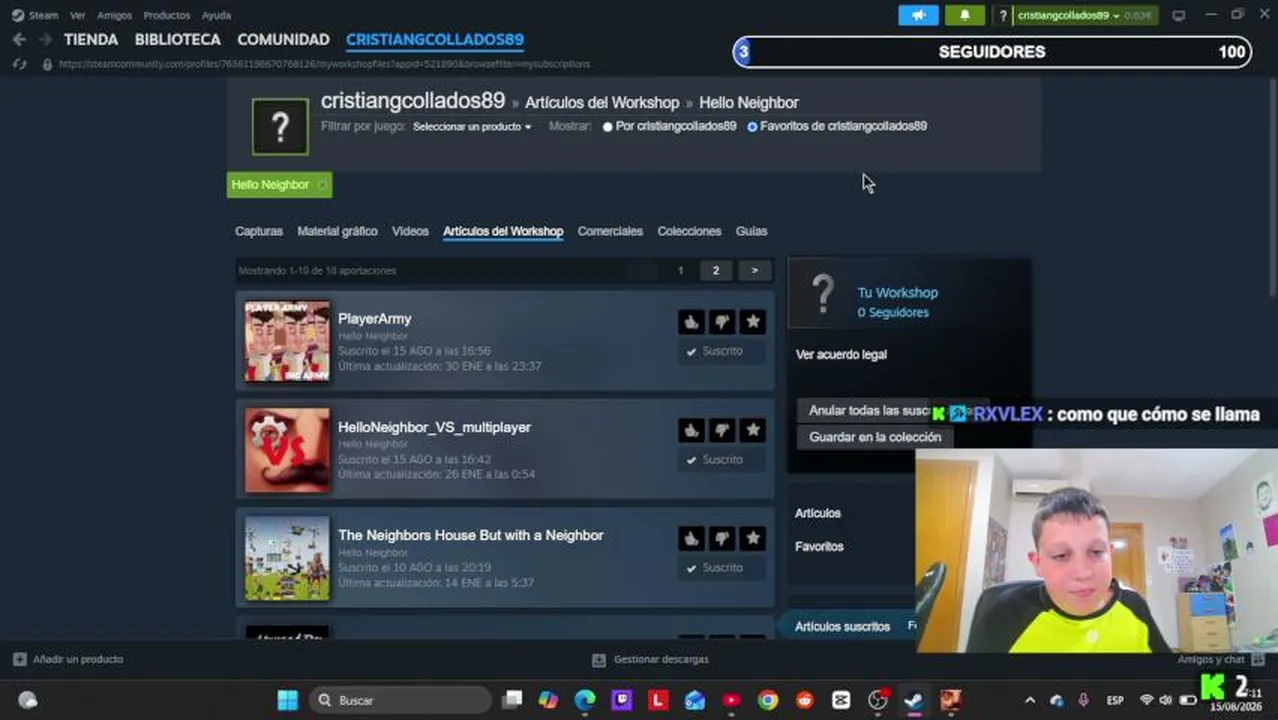Click the Steam URL address bar

(x=324, y=64)
